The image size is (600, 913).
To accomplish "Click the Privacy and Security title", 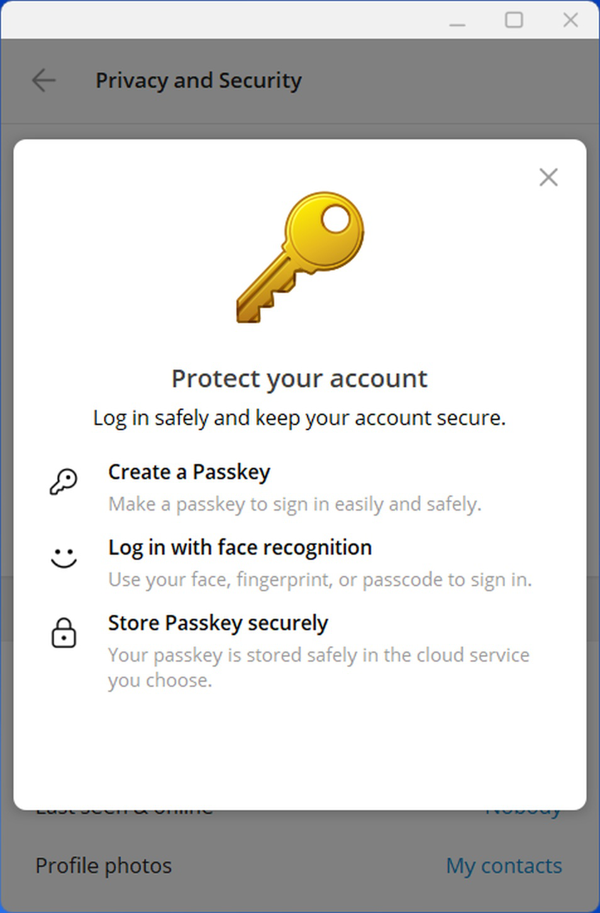I will click(198, 81).
